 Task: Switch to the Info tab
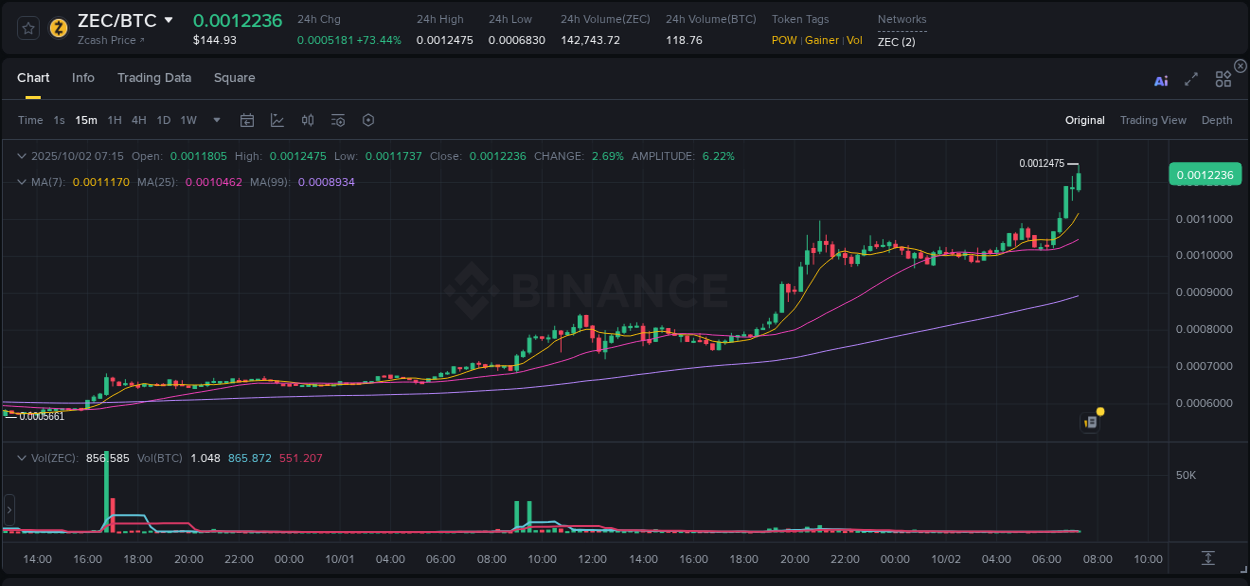point(83,78)
